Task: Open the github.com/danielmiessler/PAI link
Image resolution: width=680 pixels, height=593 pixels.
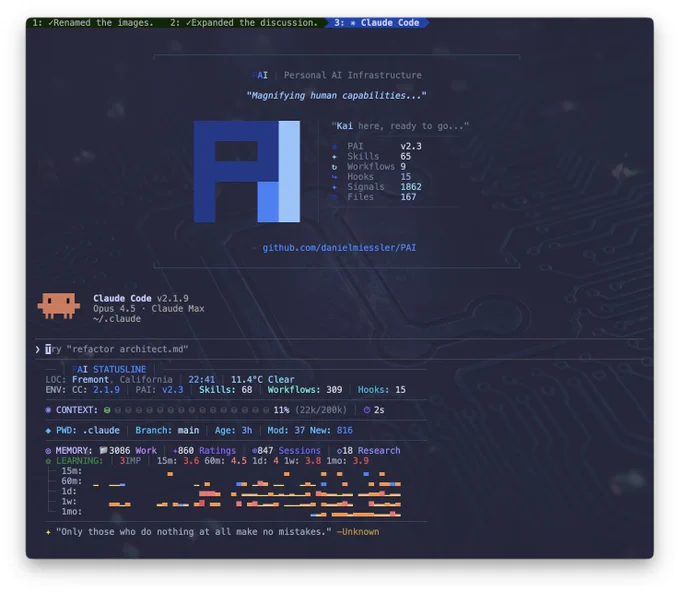Action: (x=339, y=248)
